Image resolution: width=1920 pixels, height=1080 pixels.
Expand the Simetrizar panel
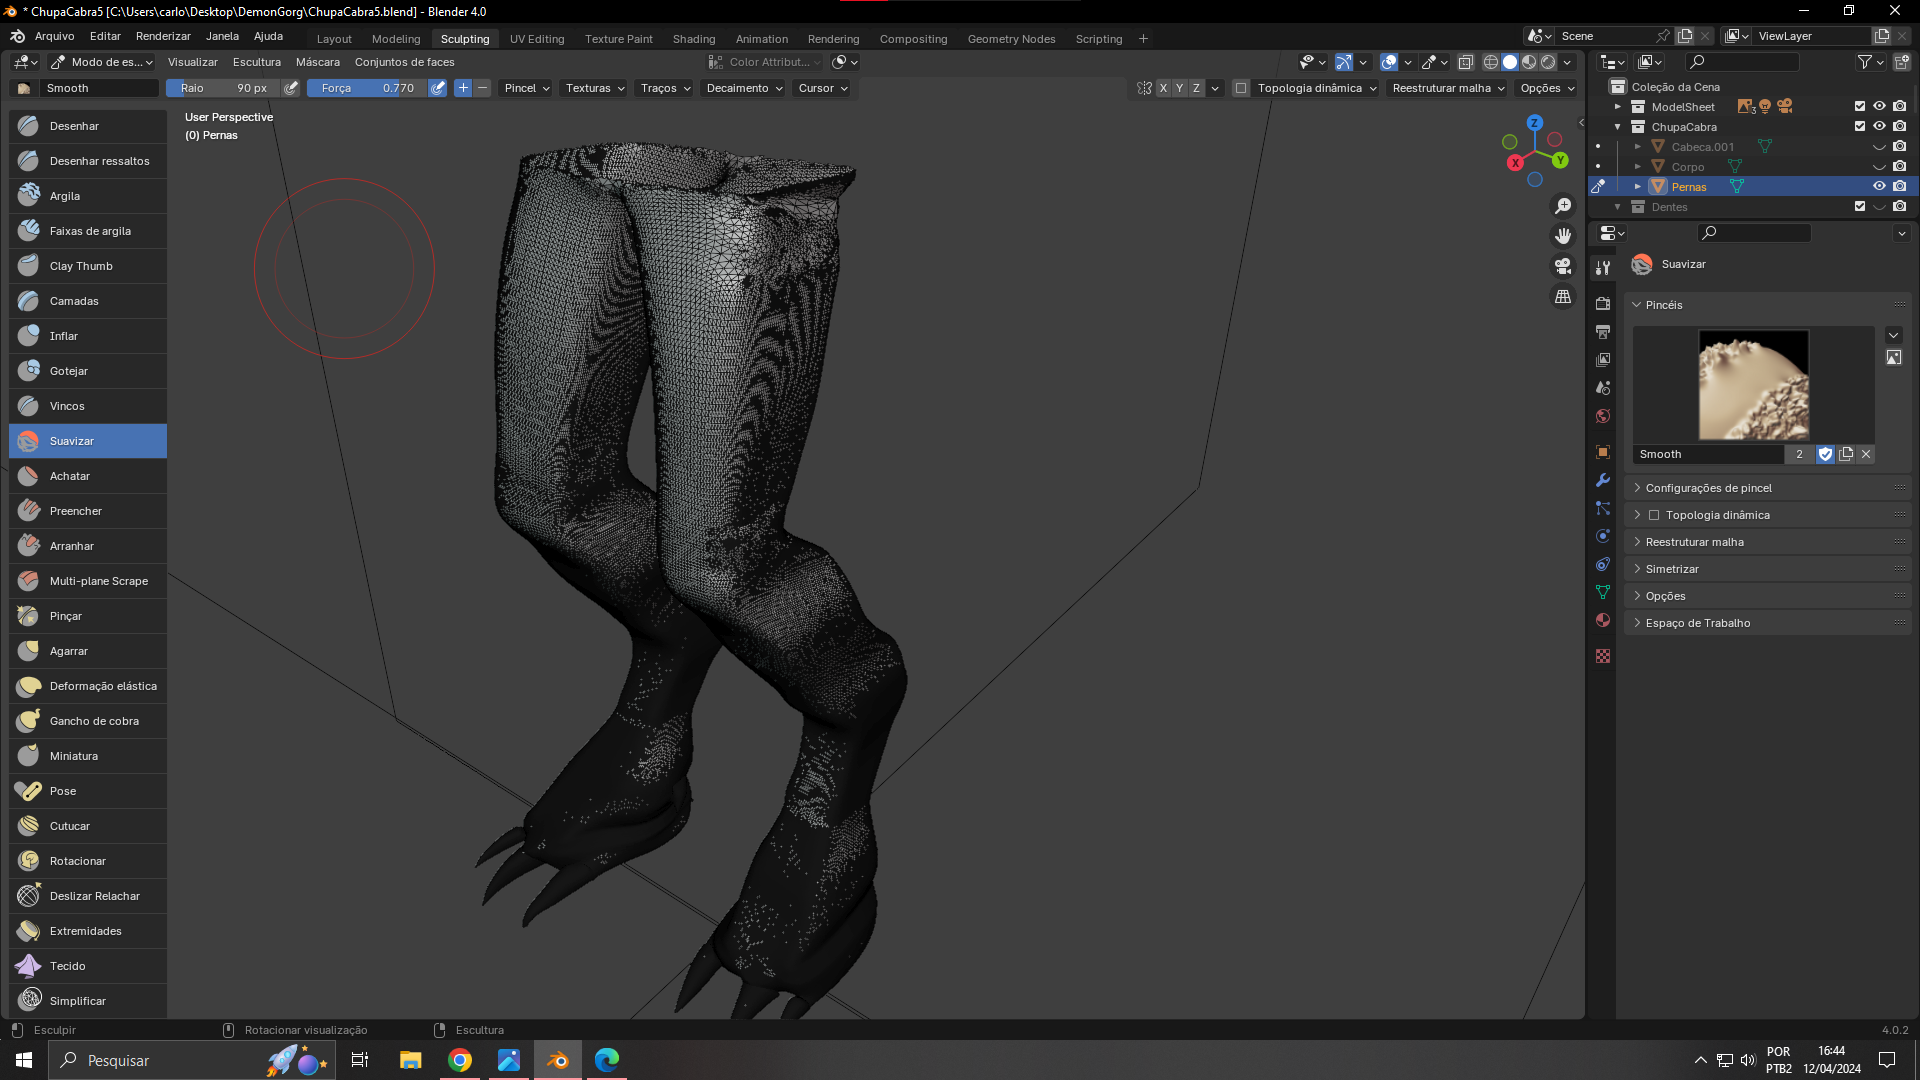[x=1672, y=569]
